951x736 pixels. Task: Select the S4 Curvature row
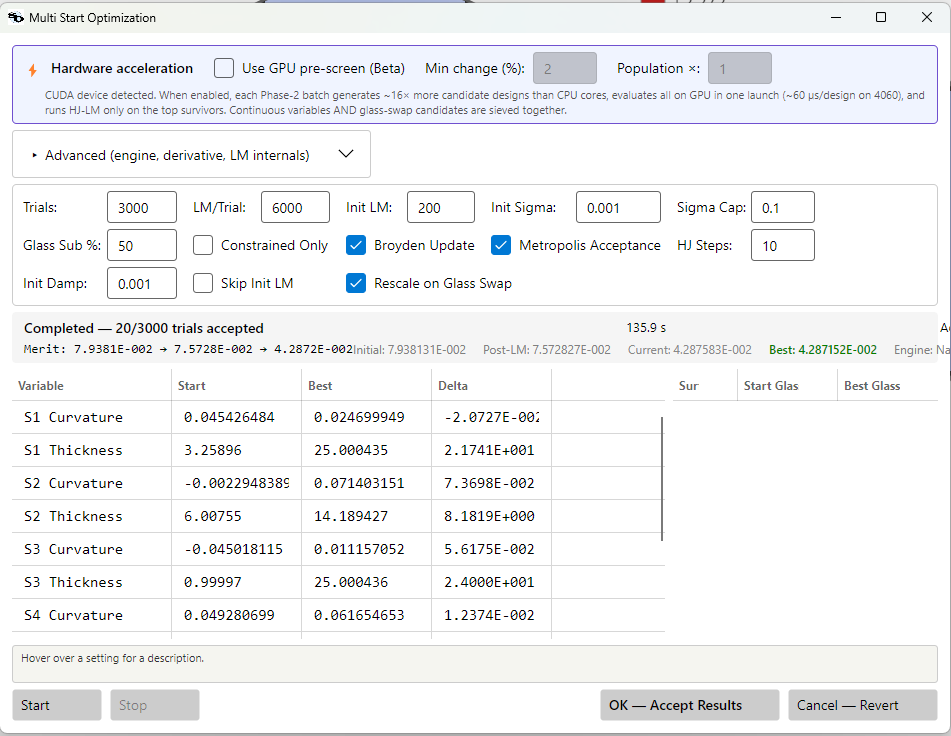coord(338,615)
